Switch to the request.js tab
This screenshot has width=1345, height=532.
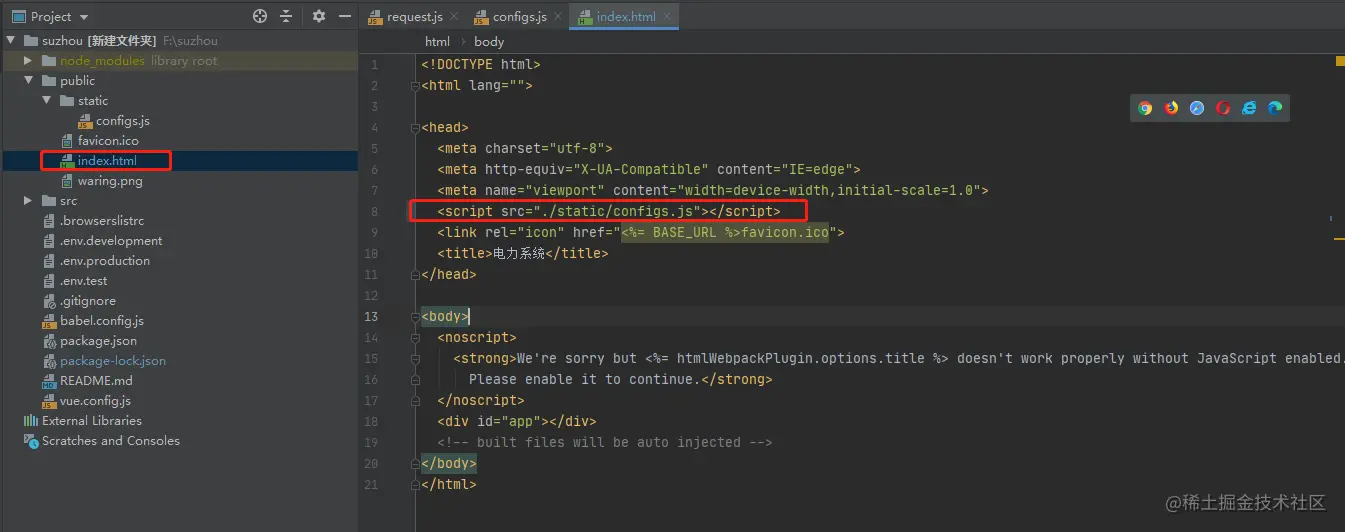[414, 17]
